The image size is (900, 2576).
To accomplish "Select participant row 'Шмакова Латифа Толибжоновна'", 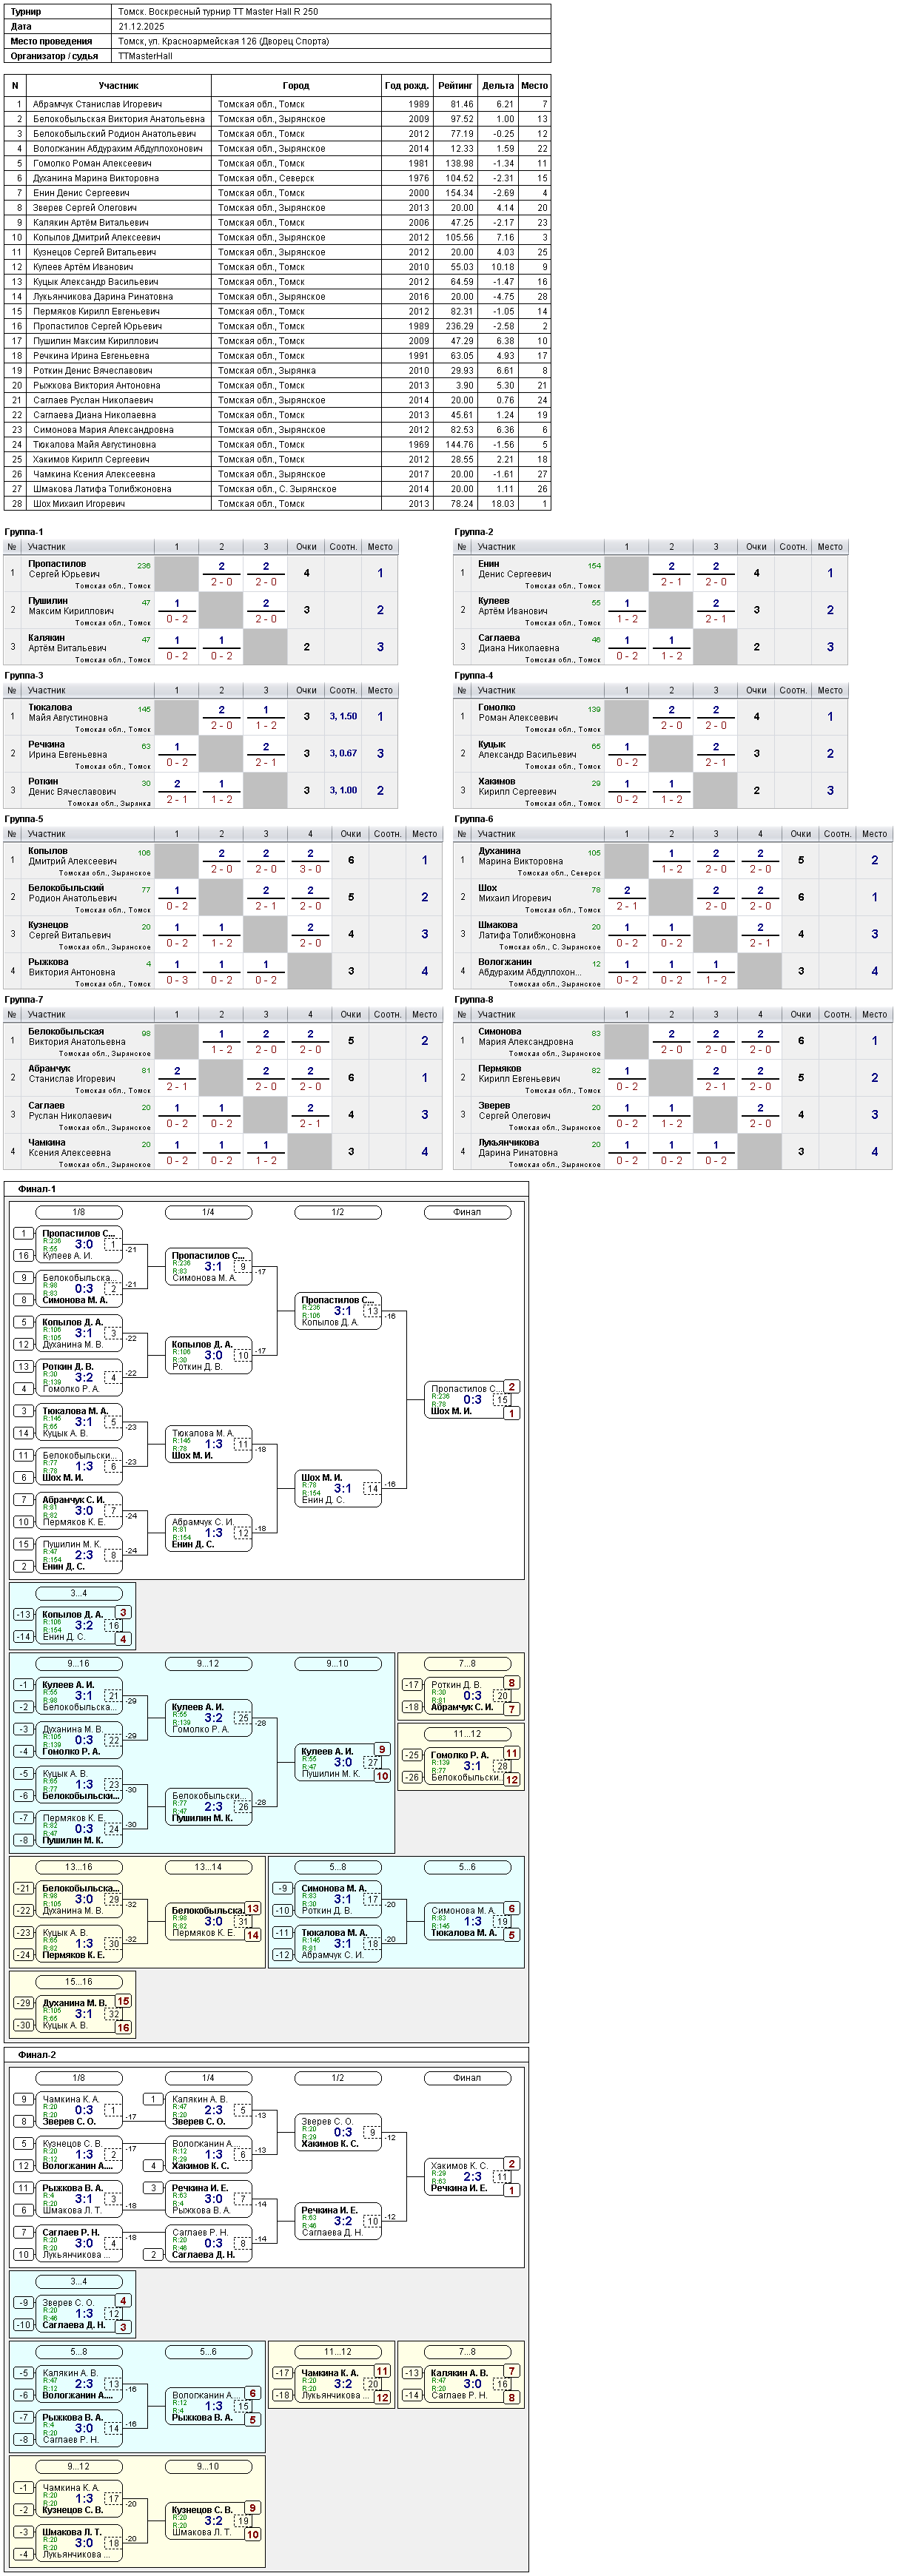I will pyautogui.click(x=277, y=489).
